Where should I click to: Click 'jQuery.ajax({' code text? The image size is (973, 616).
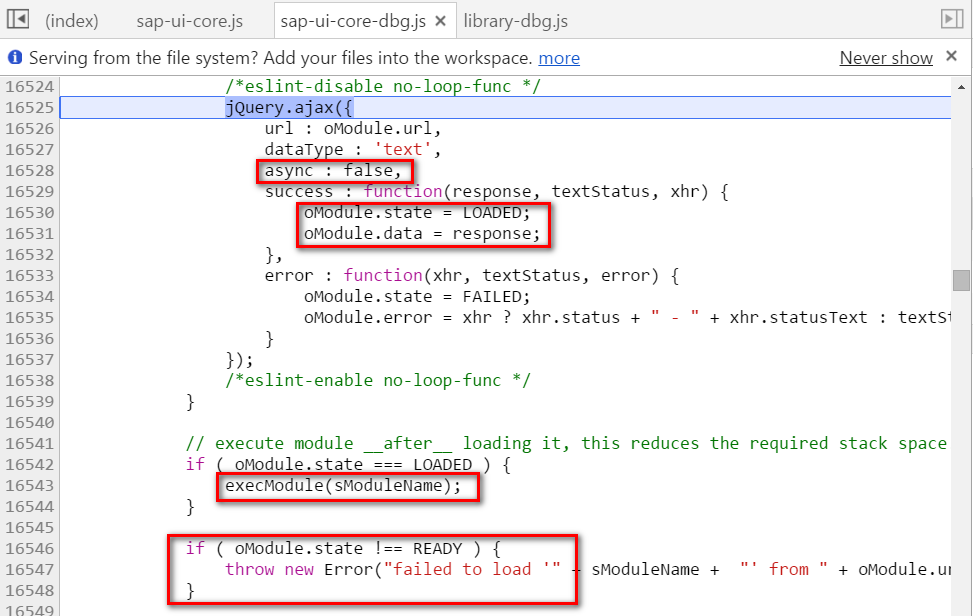pos(289,108)
